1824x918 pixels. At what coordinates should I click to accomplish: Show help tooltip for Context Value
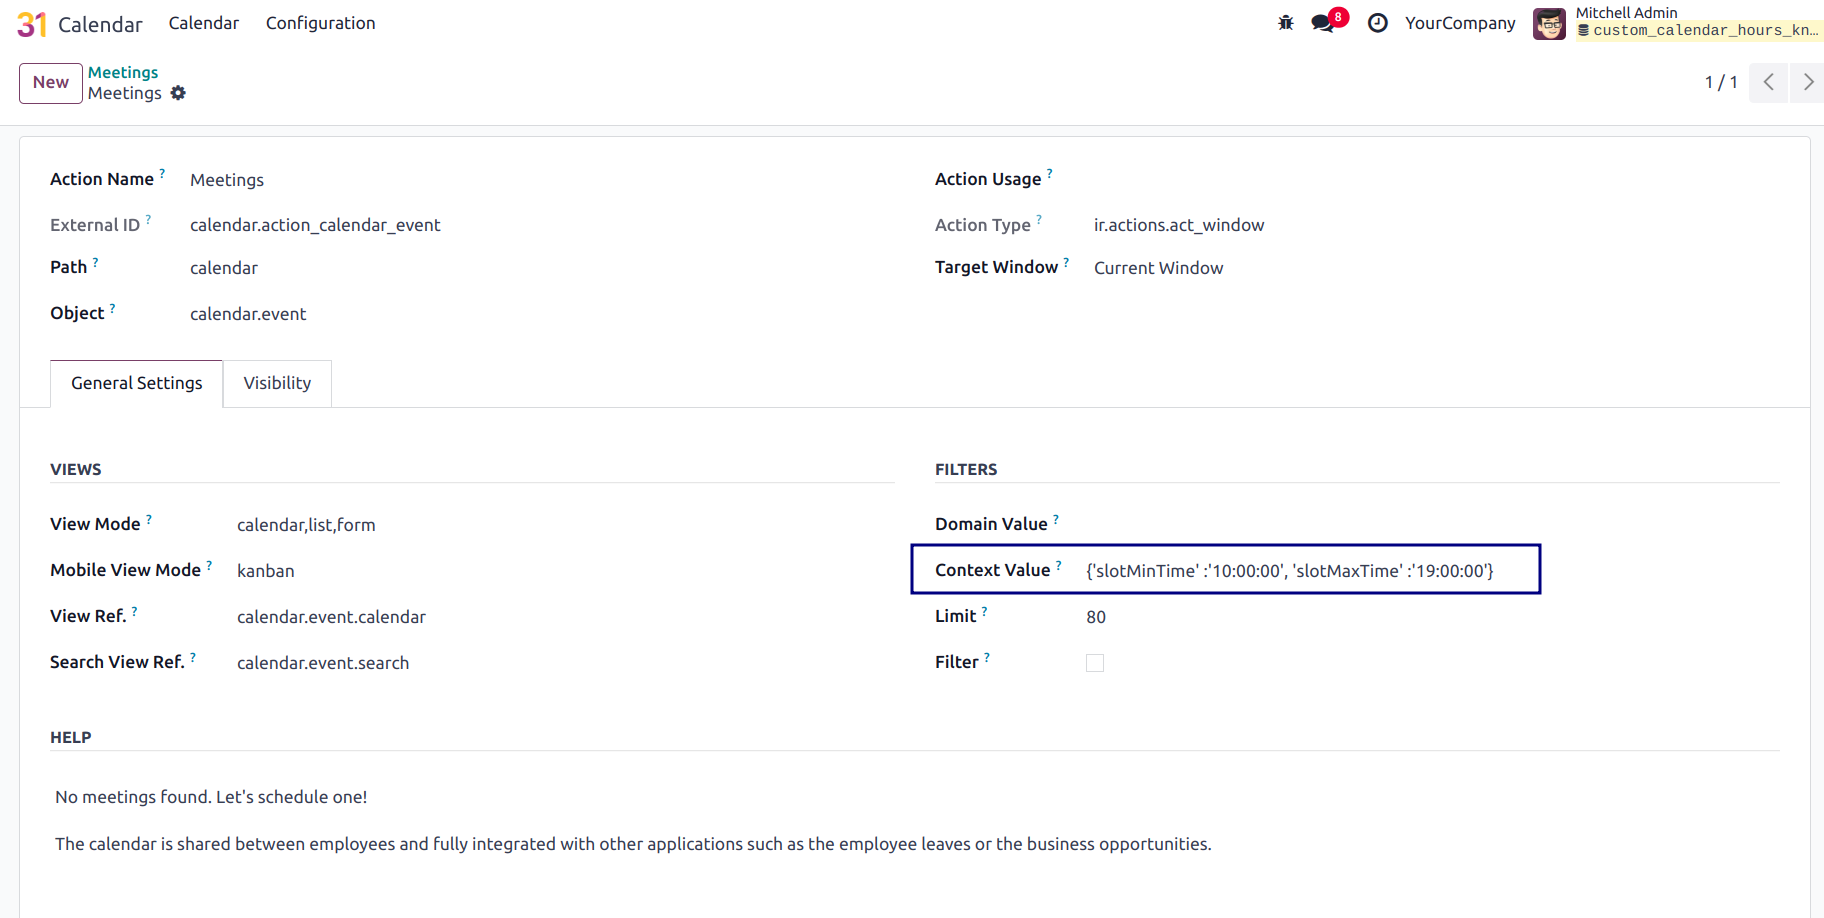point(1059,565)
